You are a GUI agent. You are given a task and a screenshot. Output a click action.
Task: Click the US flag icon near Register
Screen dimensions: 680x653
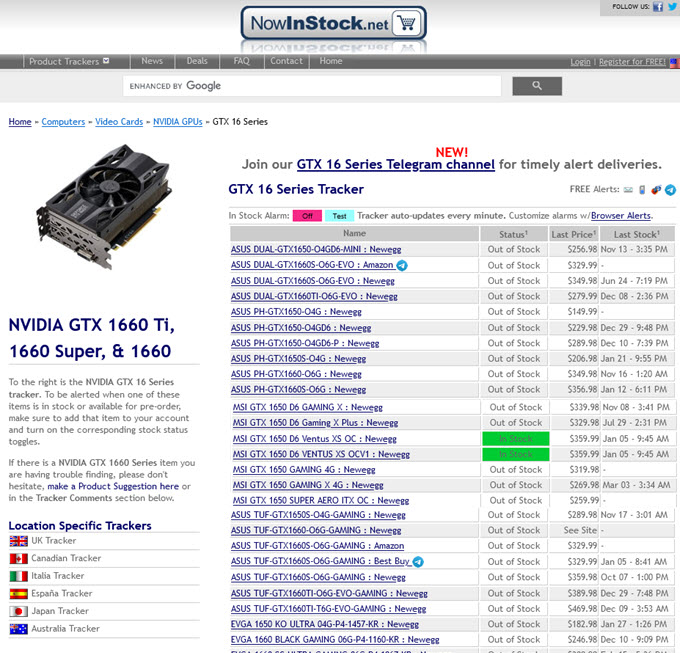tap(674, 62)
